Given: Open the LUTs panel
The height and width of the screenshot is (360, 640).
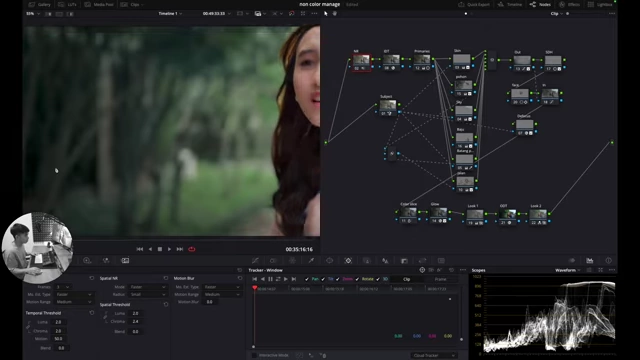Looking at the screenshot, I should pos(68,4).
